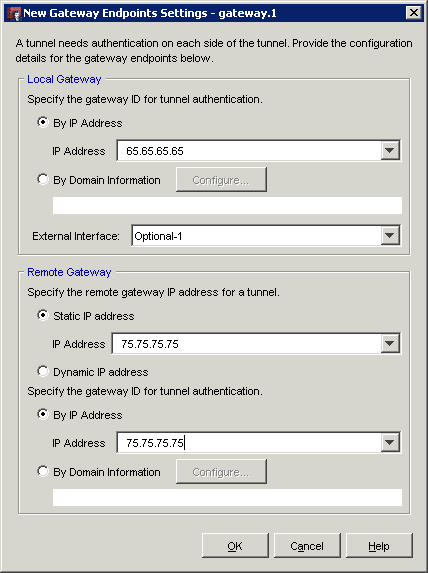Open Help for gateway endpoints
The height and width of the screenshot is (573, 428).
point(379,546)
